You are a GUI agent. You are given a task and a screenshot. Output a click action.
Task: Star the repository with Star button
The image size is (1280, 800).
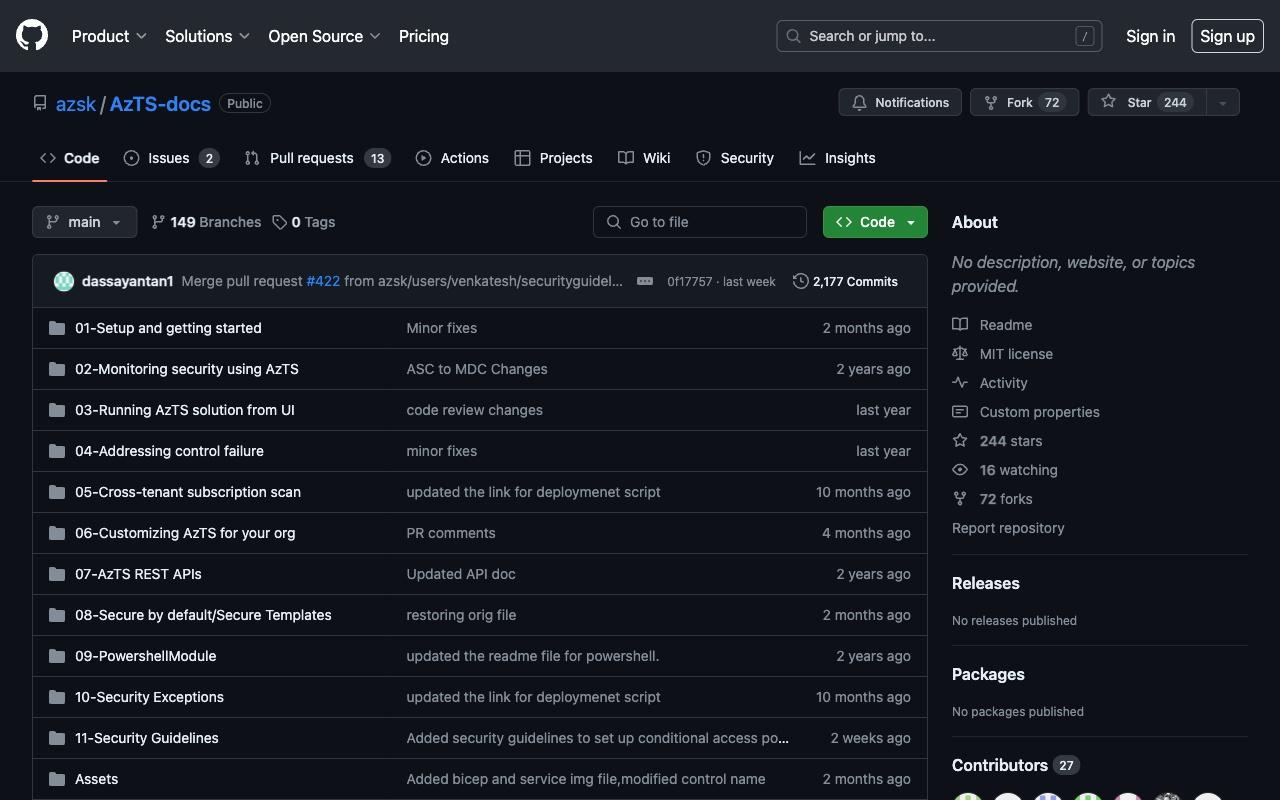click(x=1146, y=102)
